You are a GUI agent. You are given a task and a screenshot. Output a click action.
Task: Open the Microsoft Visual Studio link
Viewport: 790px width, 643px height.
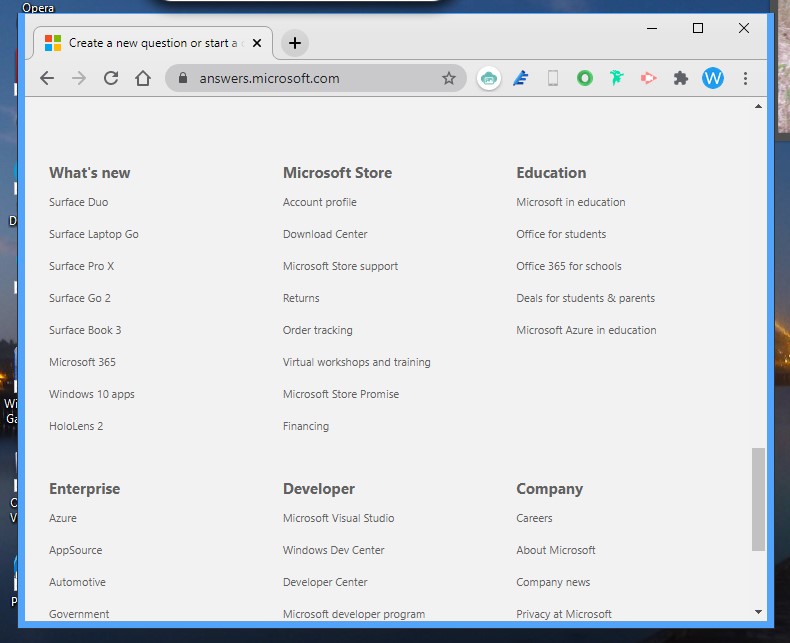pos(339,518)
